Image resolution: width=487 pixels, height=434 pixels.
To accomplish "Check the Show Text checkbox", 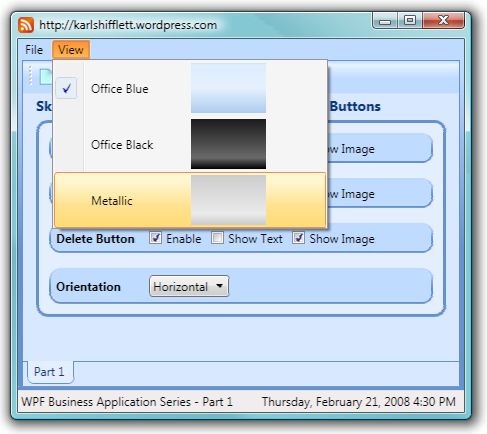I will tap(217, 238).
